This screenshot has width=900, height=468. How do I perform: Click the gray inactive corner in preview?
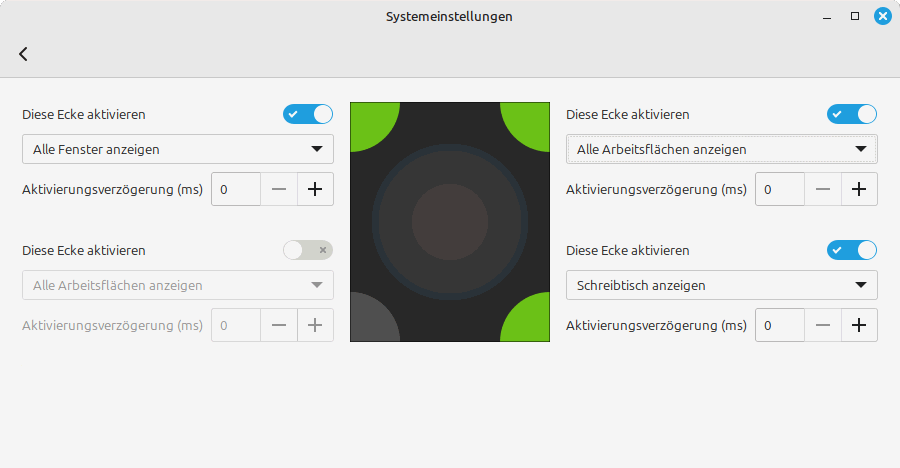(x=369, y=322)
